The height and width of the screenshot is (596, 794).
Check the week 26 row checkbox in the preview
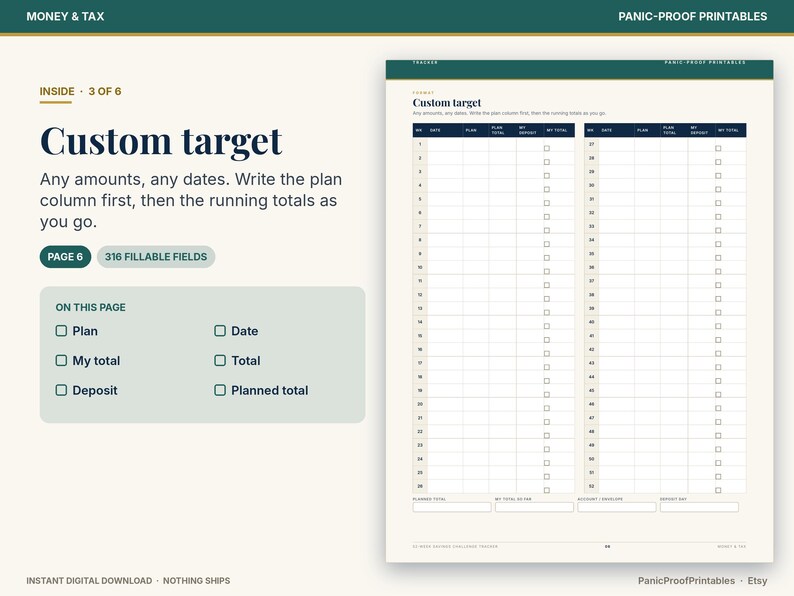click(x=547, y=490)
